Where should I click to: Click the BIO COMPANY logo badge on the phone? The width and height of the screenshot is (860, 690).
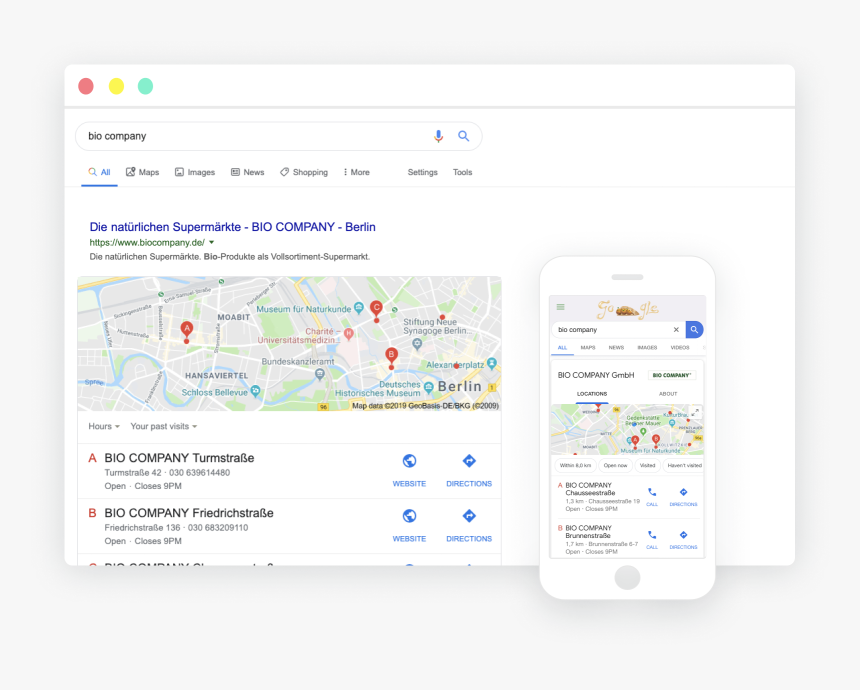672,375
